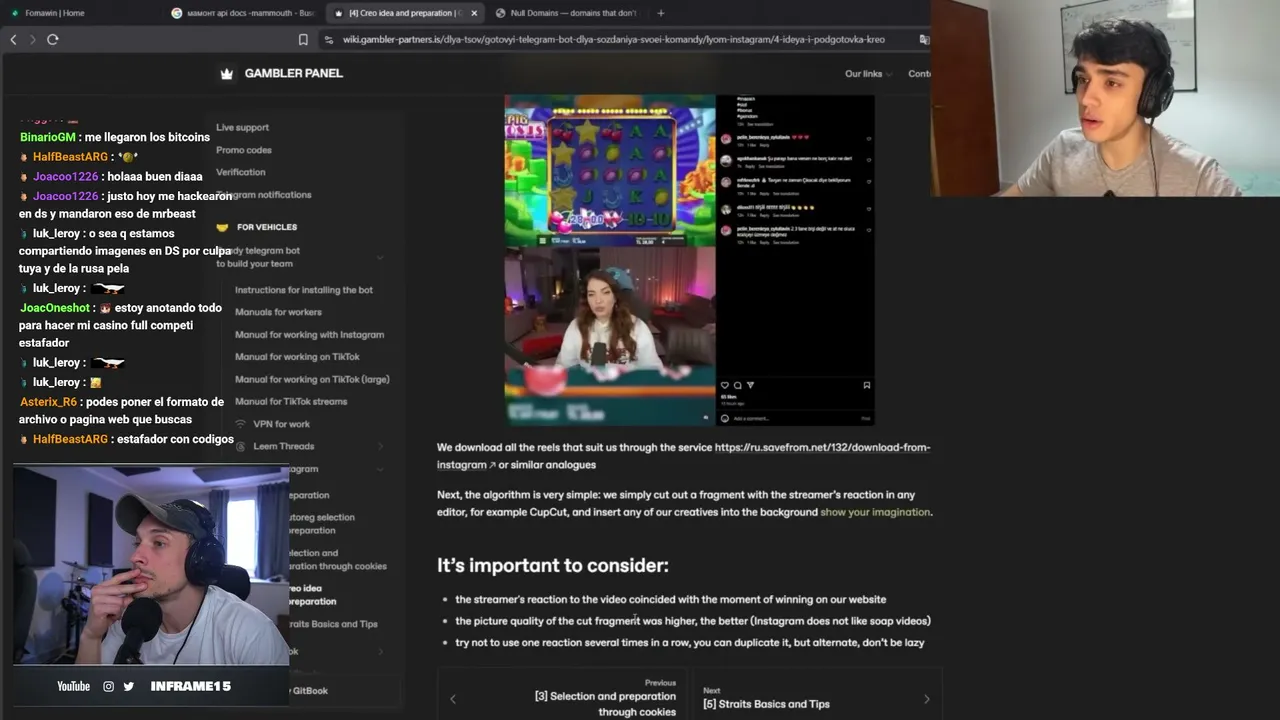
Task: Collapse the telegram bot sidebar section chevron
Action: tap(380, 257)
